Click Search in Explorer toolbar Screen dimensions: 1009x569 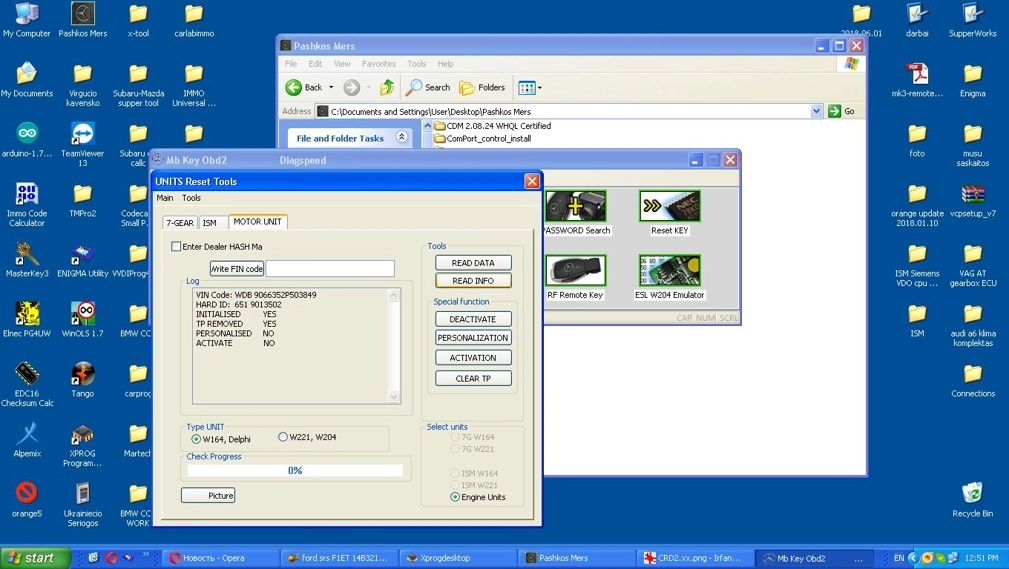click(429, 88)
